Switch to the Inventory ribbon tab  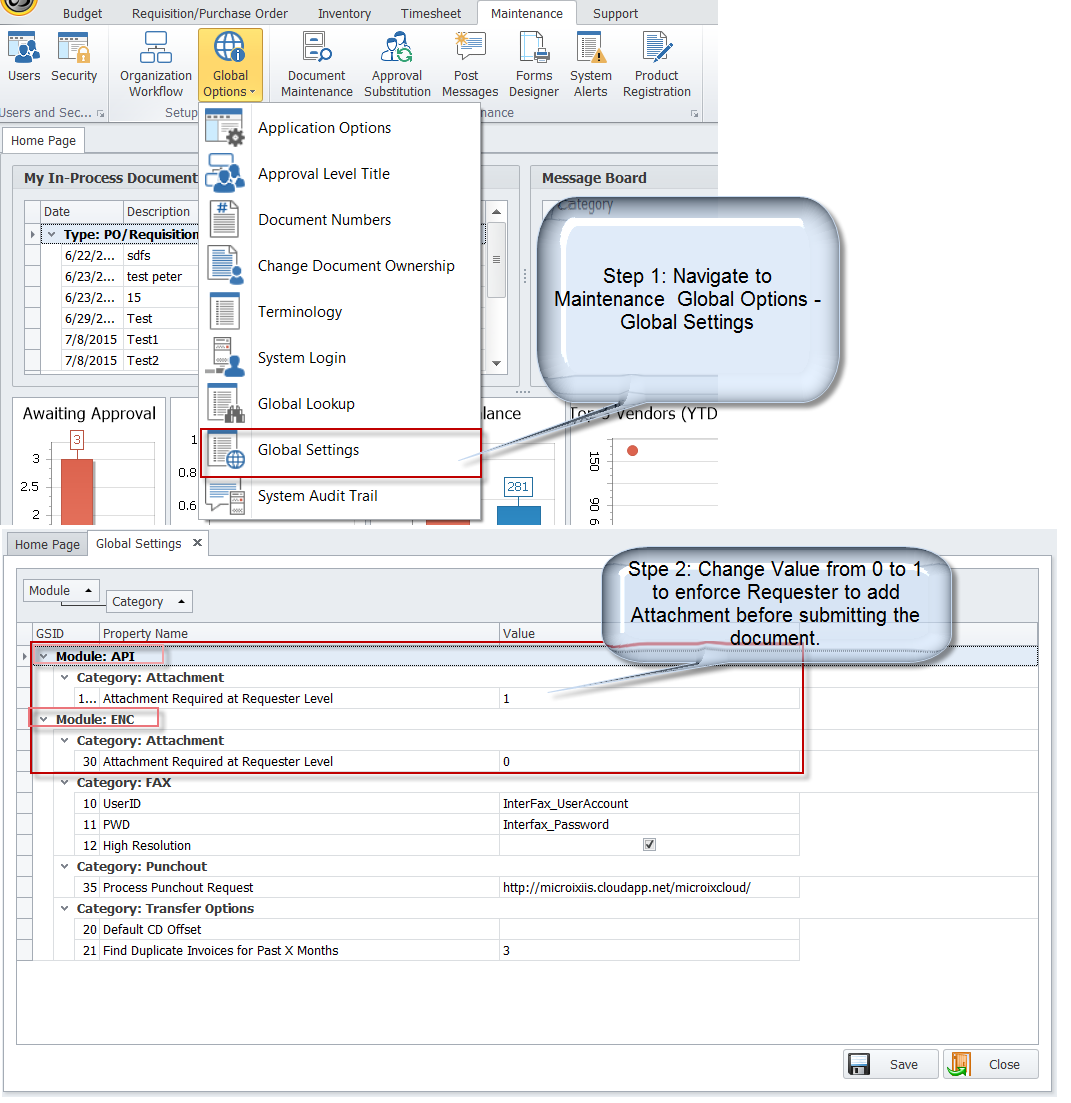point(344,14)
